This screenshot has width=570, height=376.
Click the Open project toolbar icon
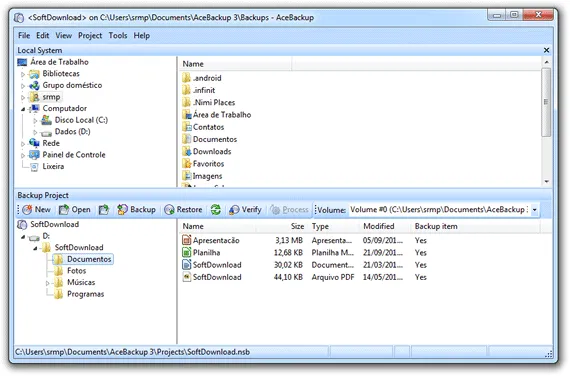[64, 210]
